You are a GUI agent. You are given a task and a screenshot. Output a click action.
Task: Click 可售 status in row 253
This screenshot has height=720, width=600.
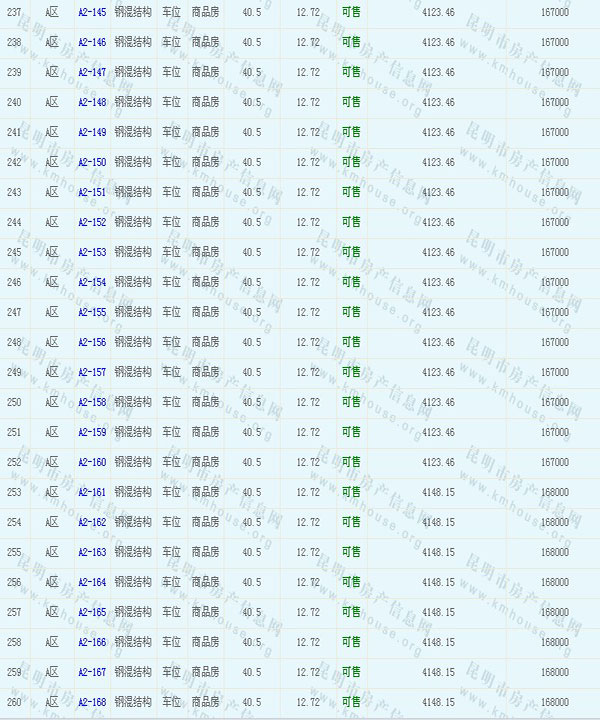point(351,492)
